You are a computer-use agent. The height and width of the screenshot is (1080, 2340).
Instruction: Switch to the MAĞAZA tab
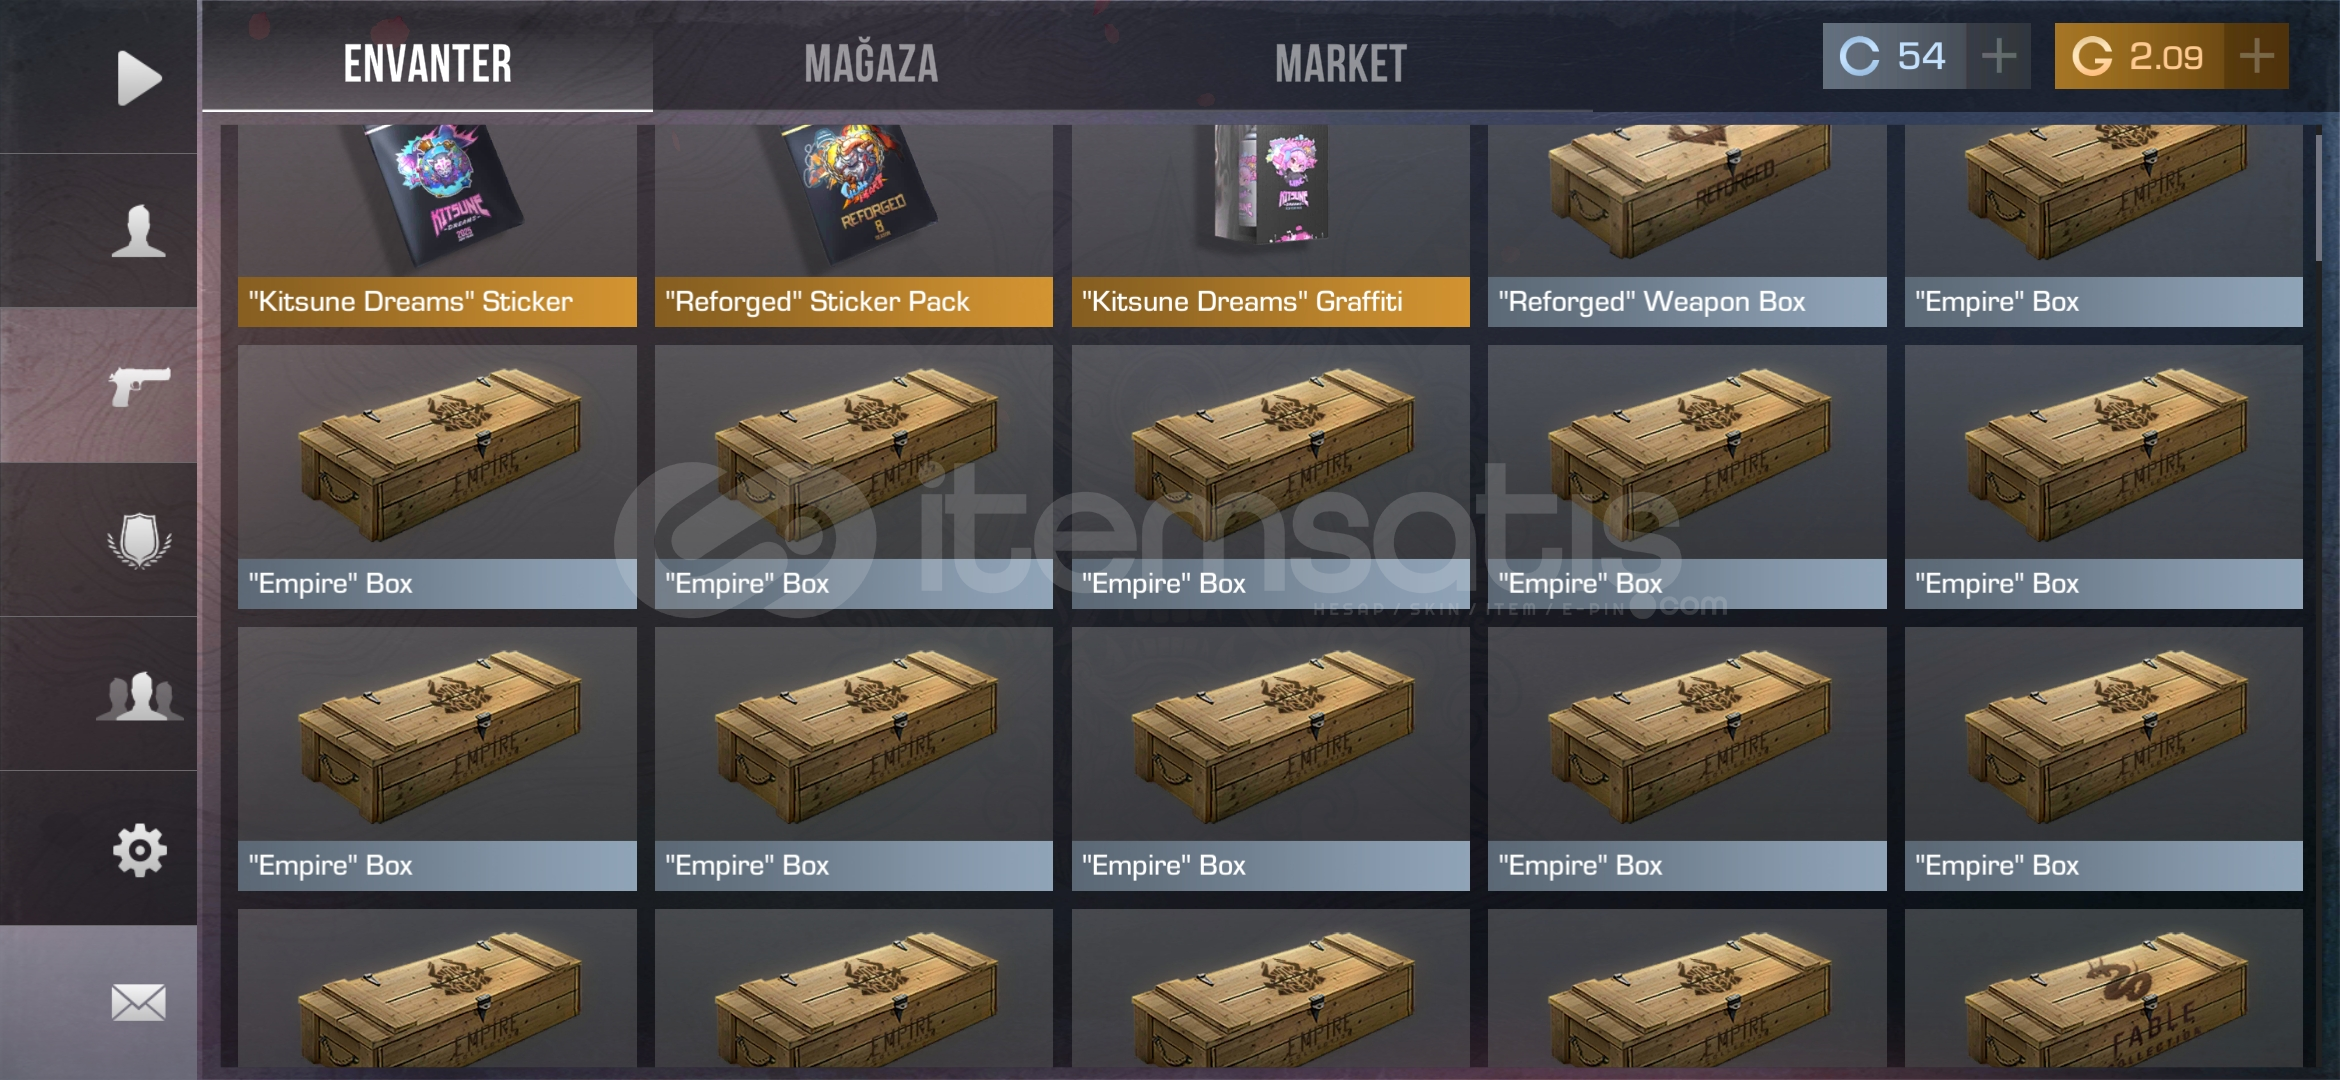(871, 64)
